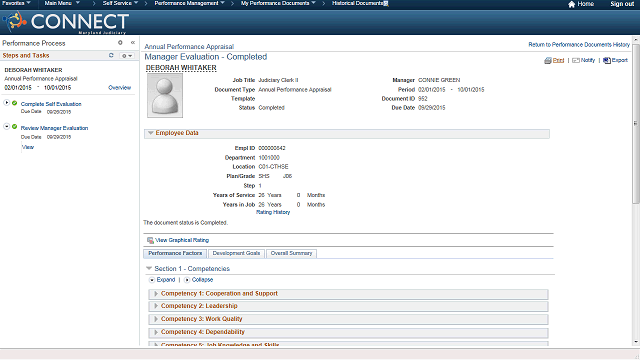Open the Steps and Tasks gear dropdown

coord(127,56)
